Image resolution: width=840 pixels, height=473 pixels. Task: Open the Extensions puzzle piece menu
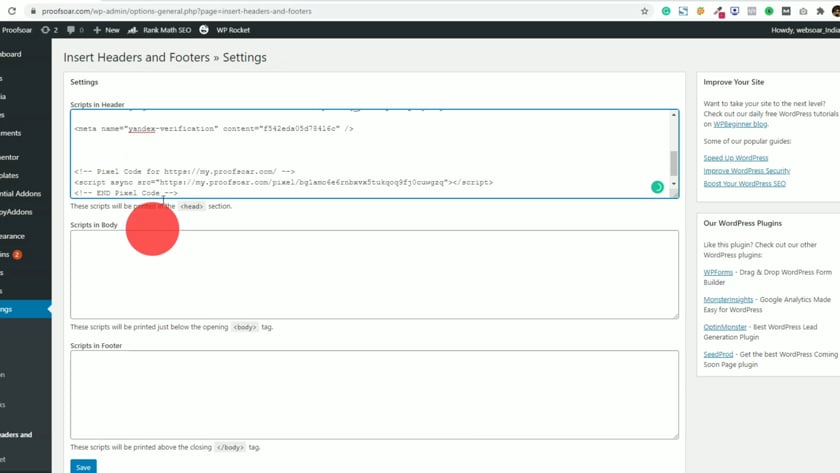pos(820,11)
